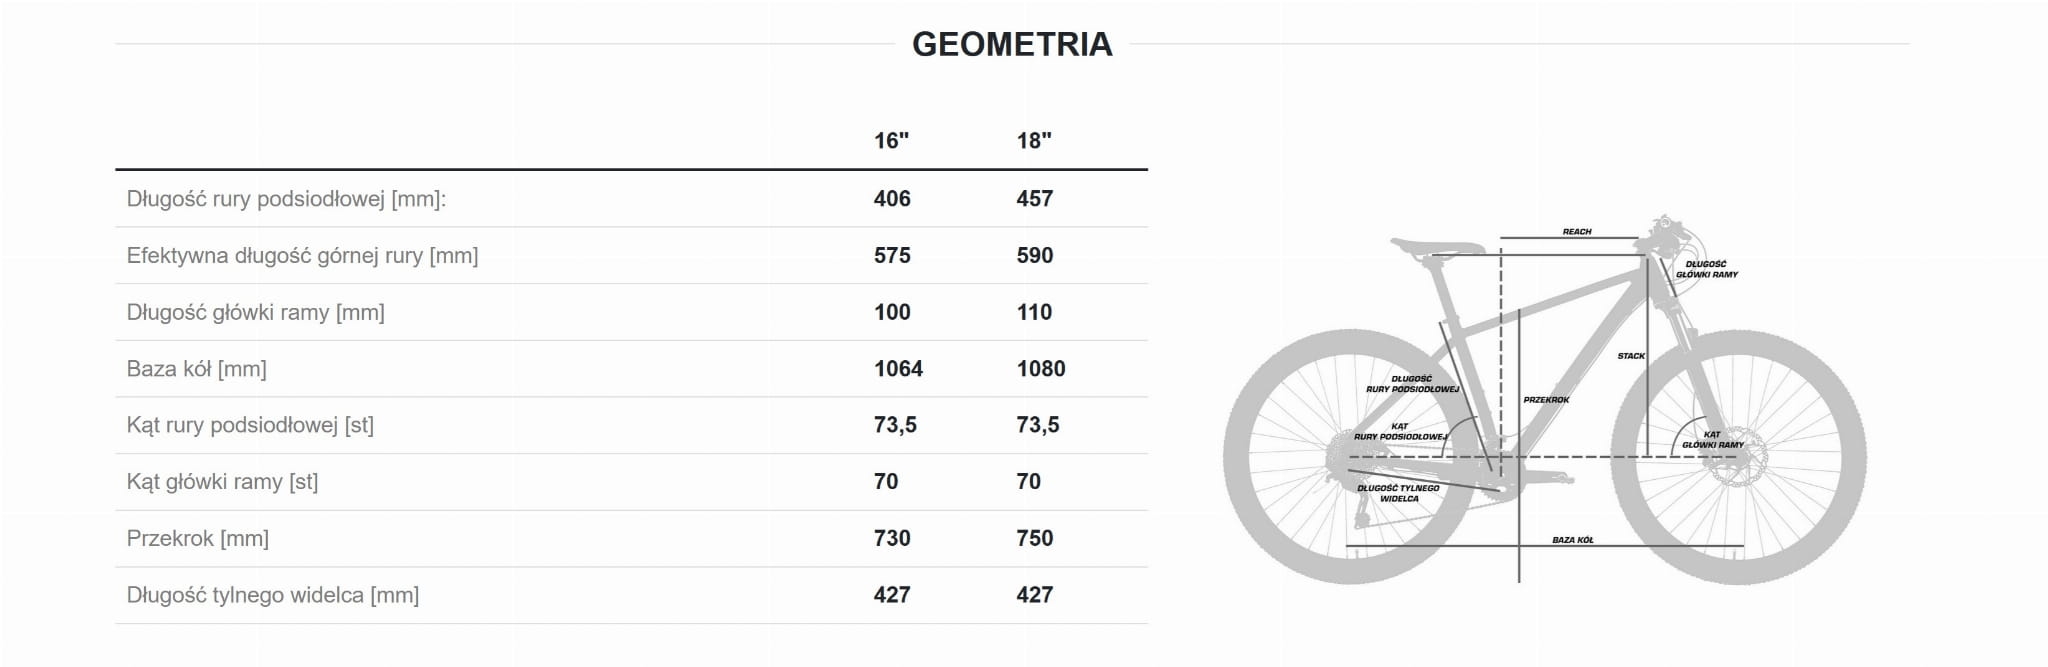The image size is (2048, 667).
Task: Click the "Baza kół [mm]" table row label
Action: (196, 369)
